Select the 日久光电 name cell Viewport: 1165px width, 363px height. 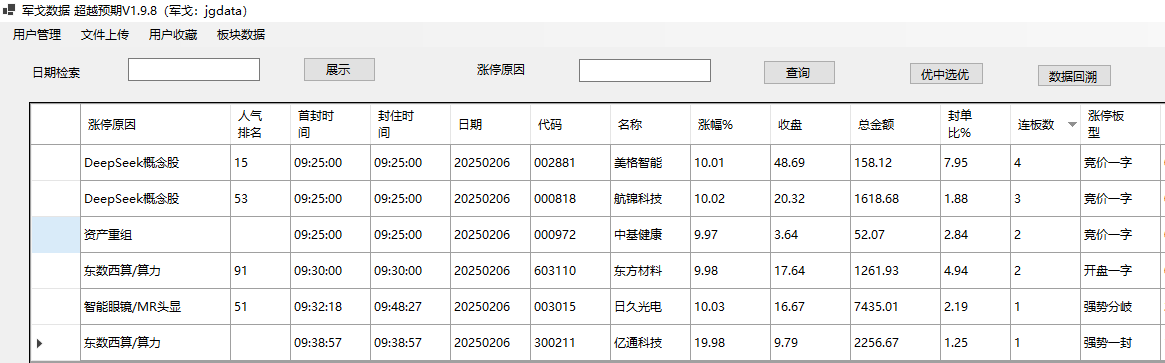pos(651,307)
